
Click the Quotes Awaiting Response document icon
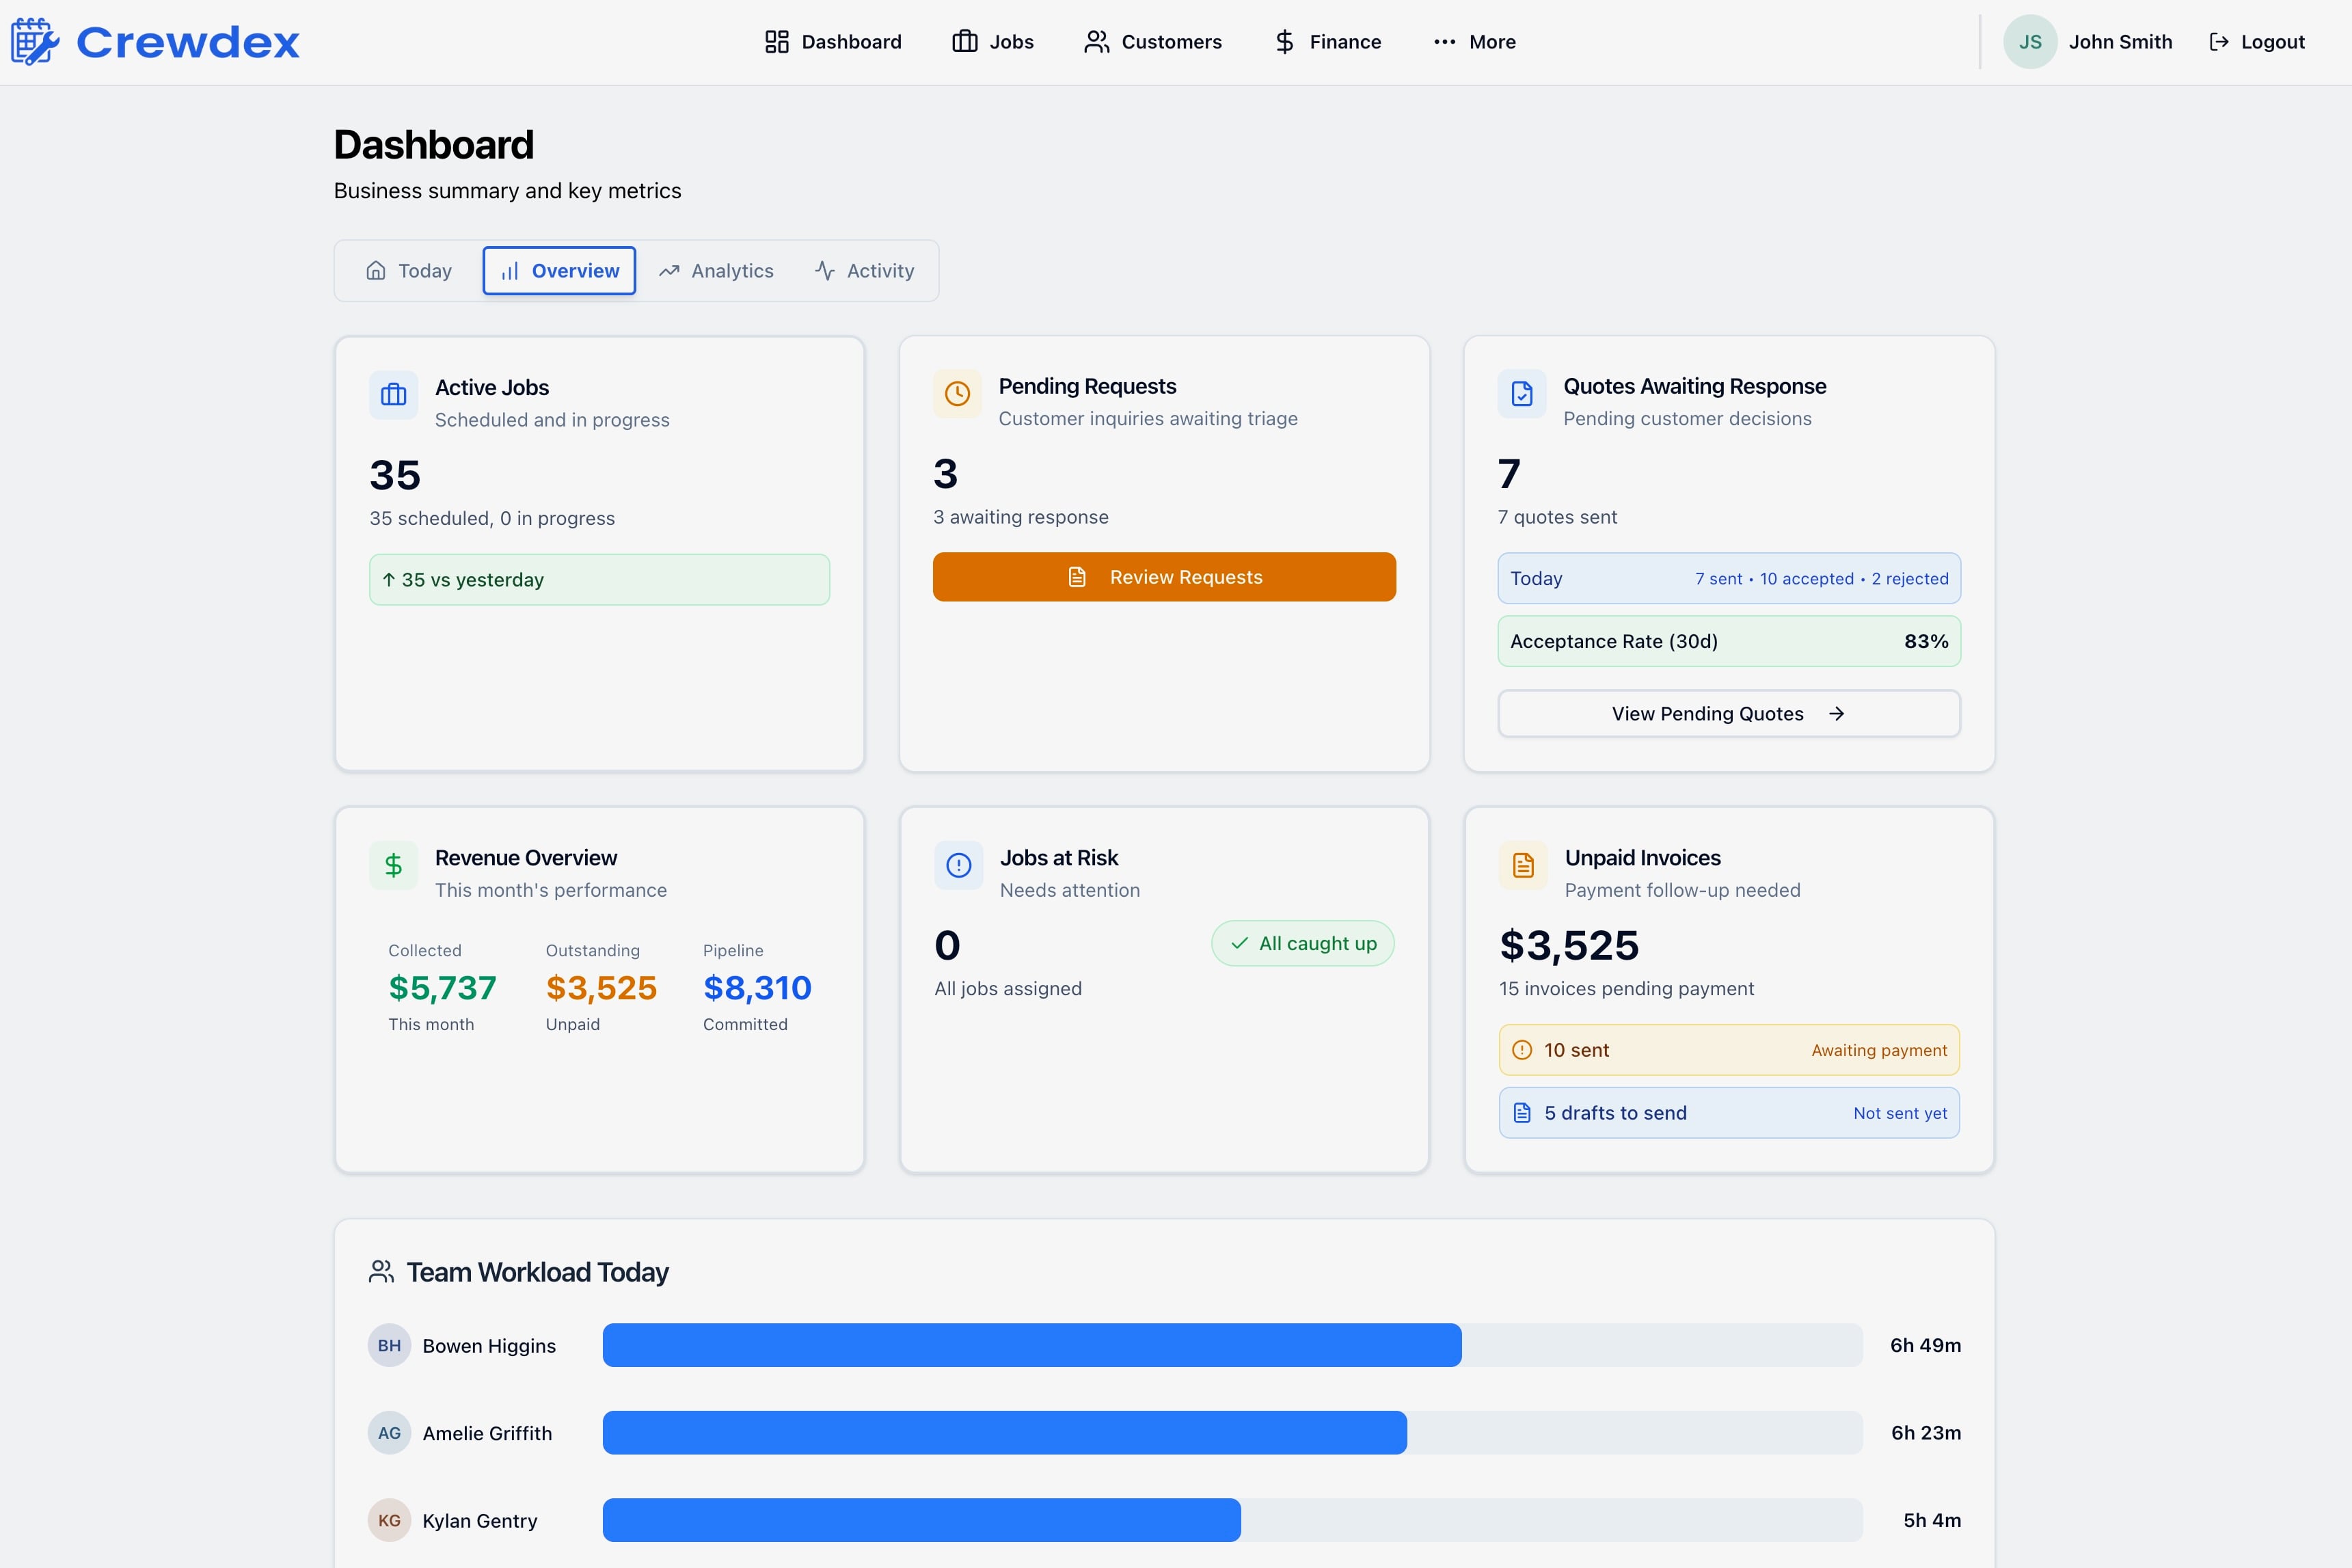click(1521, 394)
